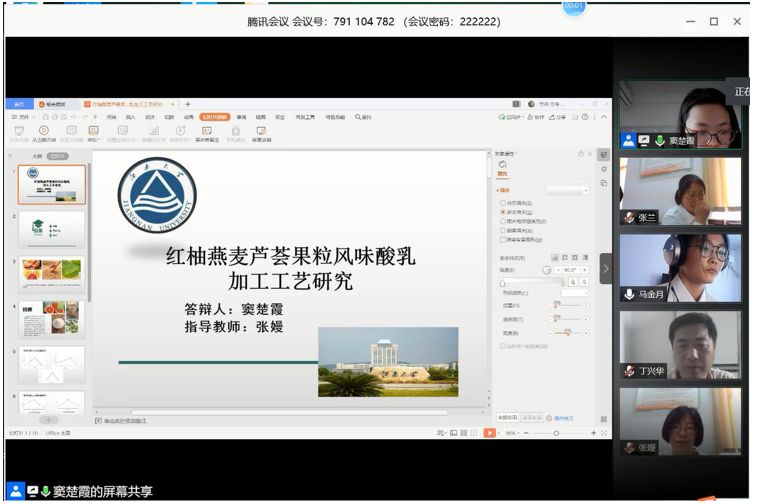The image size is (757, 503).
Task: Select the 渐变填充 radio button
Action: click(x=502, y=212)
